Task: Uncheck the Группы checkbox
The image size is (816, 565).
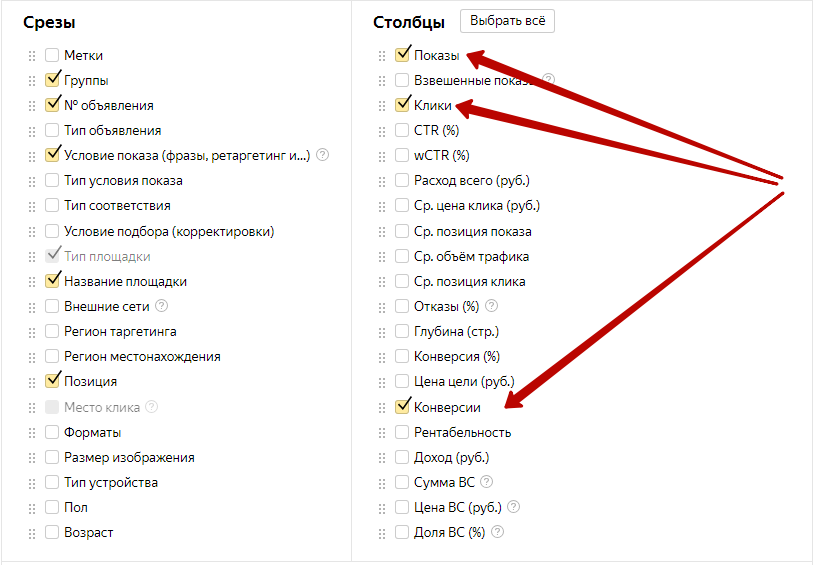Action: click(52, 80)
